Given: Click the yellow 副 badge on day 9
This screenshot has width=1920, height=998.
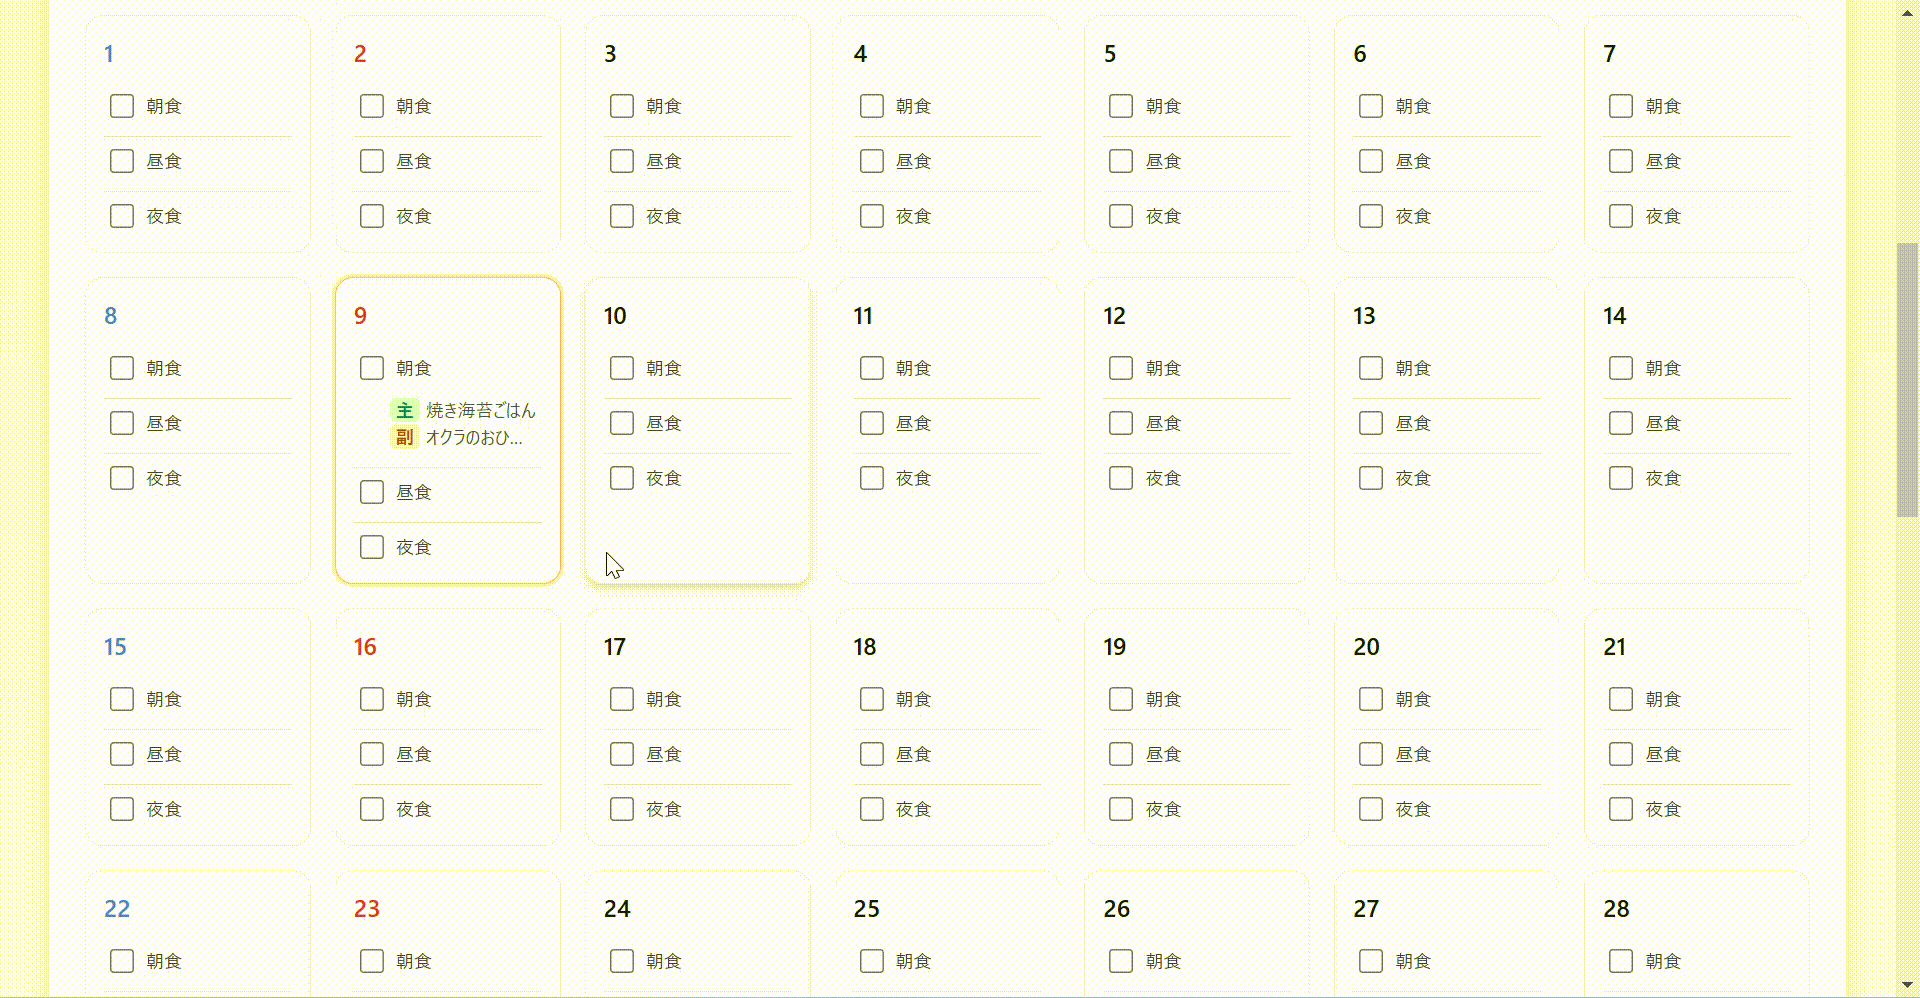Looking at the screenshot, I should [x=404, y=437].
